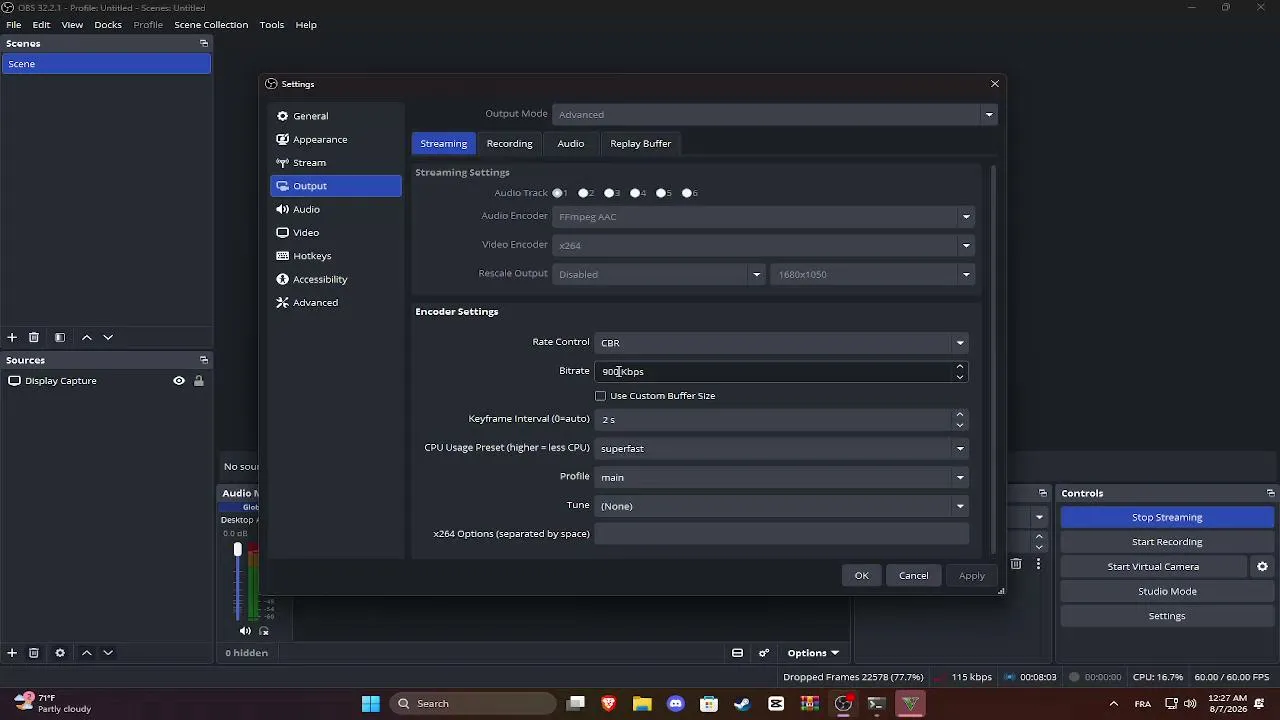Click the audio mixer layout toggle icon

pyautogui.click(x=737, y=653)
